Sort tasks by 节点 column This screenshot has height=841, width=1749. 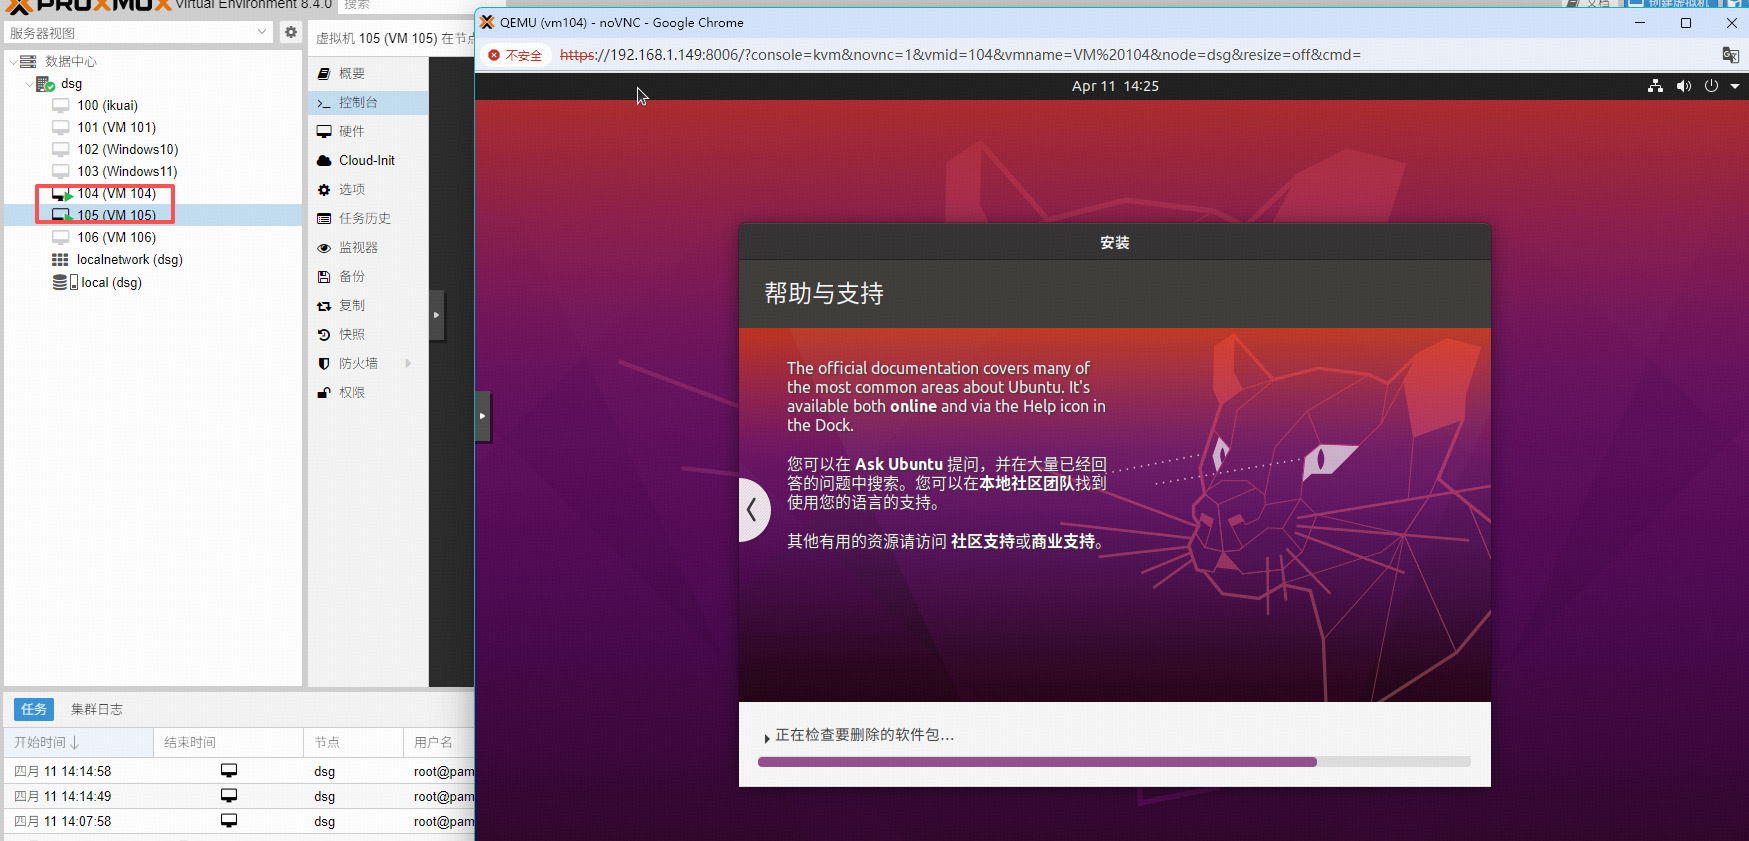point(354,742)
